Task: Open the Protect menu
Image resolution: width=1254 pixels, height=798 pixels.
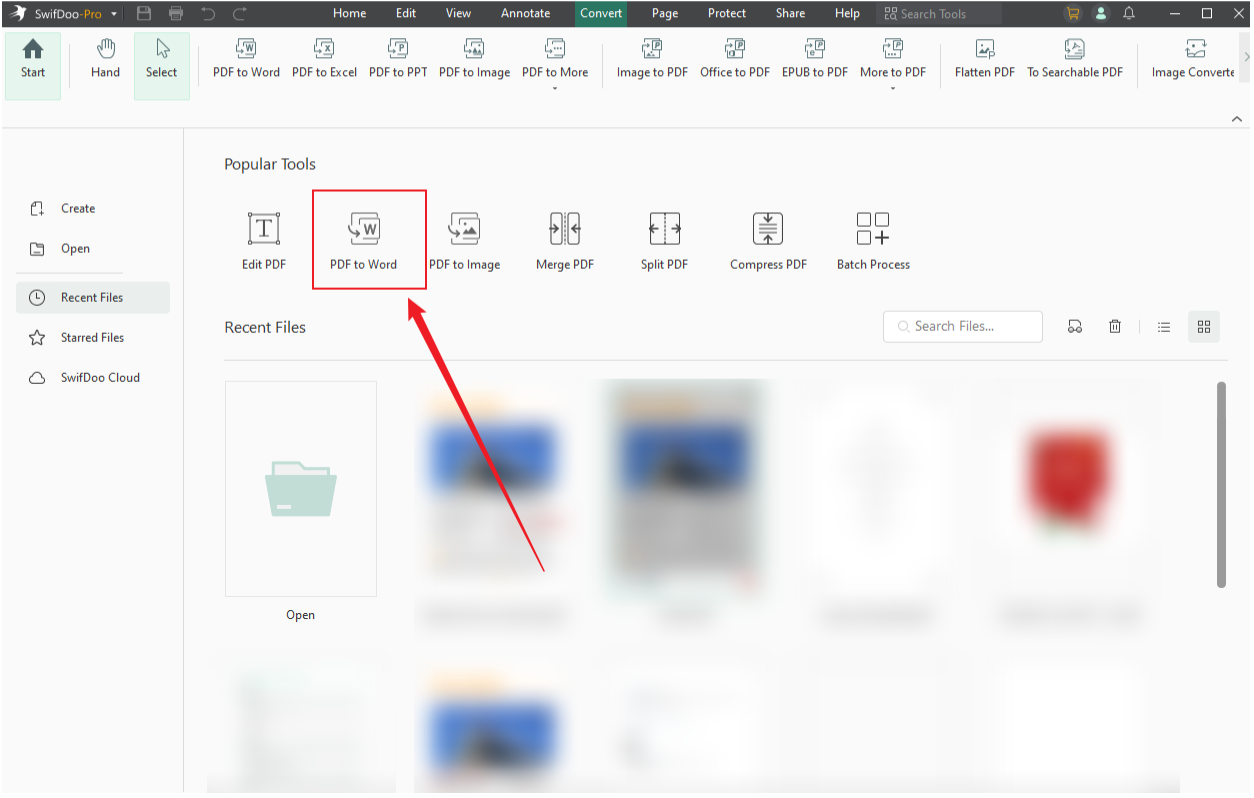Action: [727, 13]
